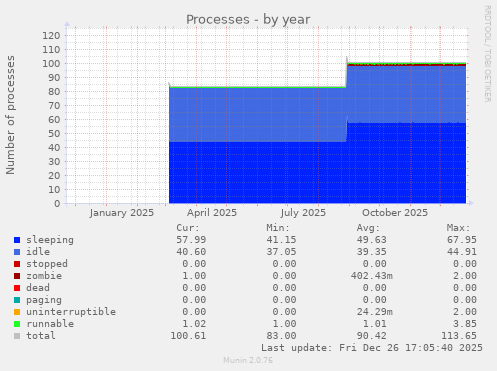Click the 'Min:' column header
The width and height of the screenshot is (497, 371).
[278, 228]
